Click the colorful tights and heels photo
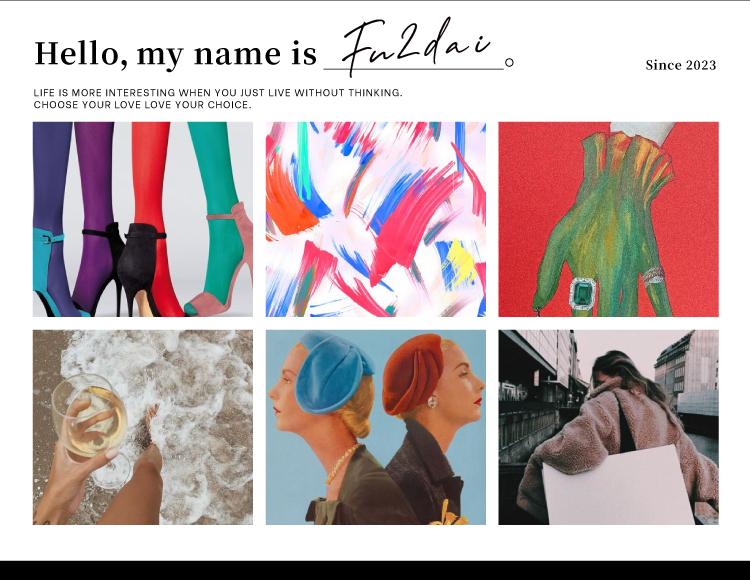The width and height of the screenshot is (750, 580). [x=143, y=219]
